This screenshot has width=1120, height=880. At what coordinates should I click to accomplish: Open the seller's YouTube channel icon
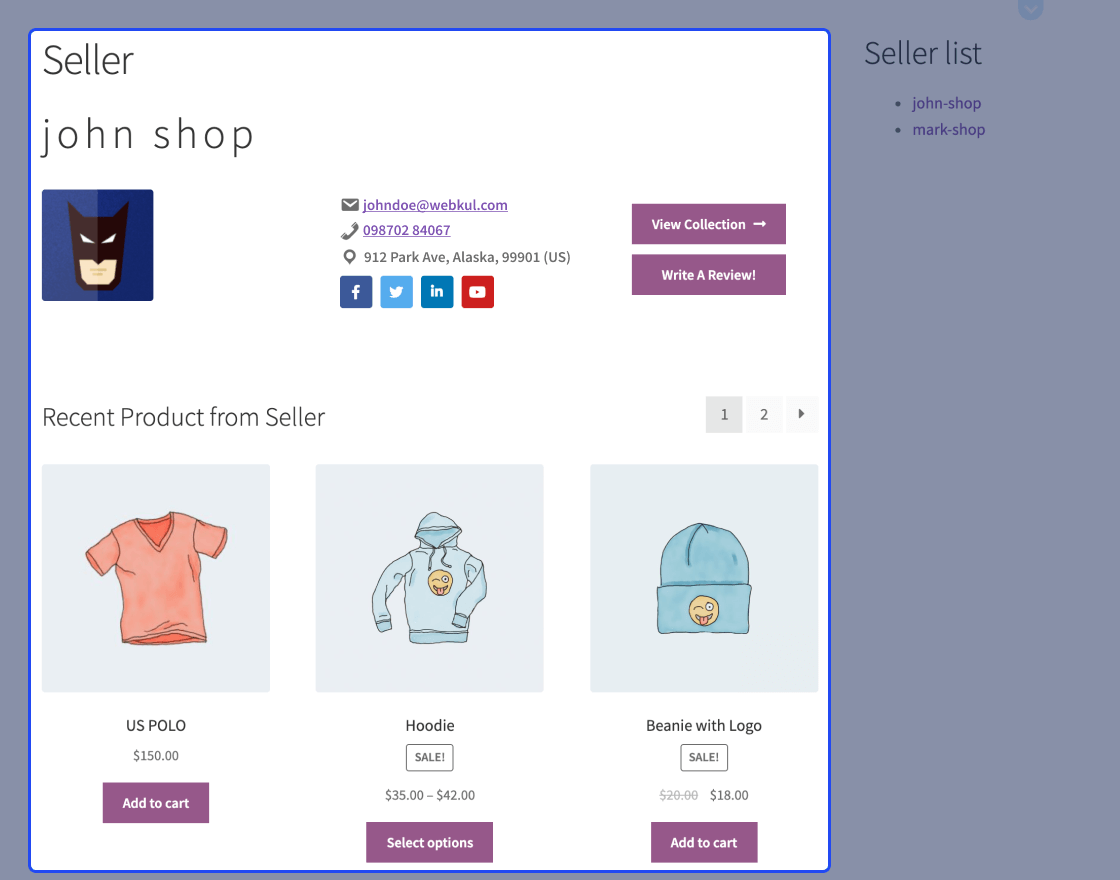(477, 292)
